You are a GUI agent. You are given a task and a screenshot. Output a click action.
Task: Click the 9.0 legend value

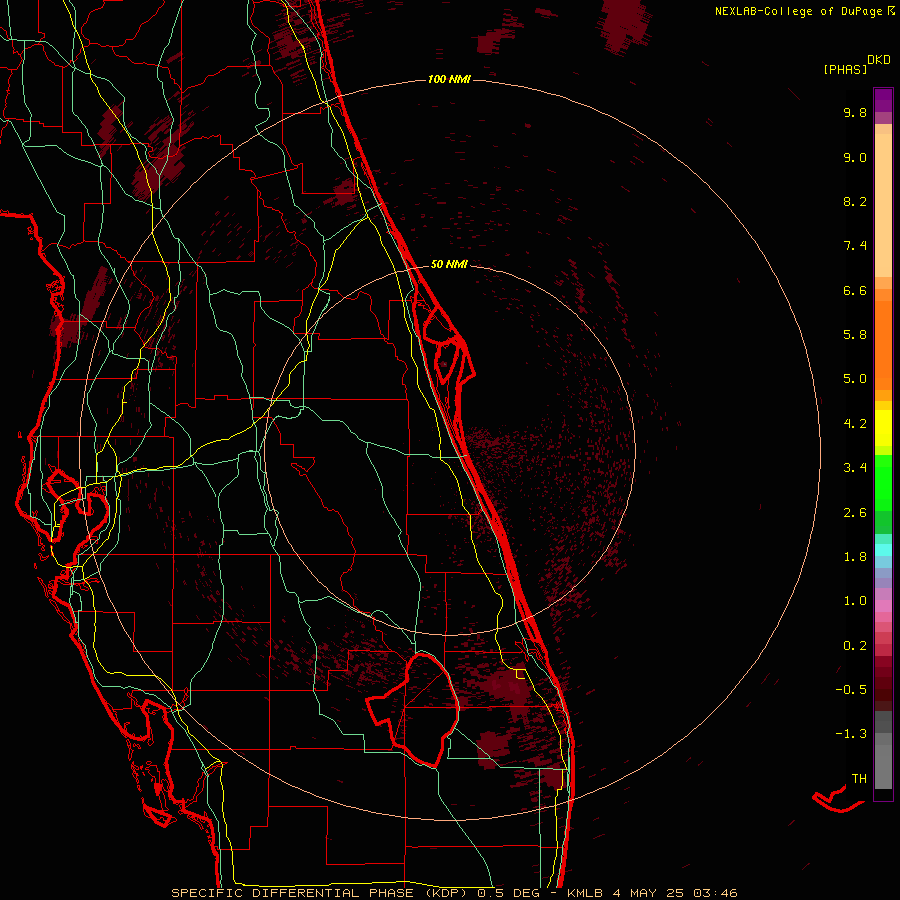(x=855, y=157)
